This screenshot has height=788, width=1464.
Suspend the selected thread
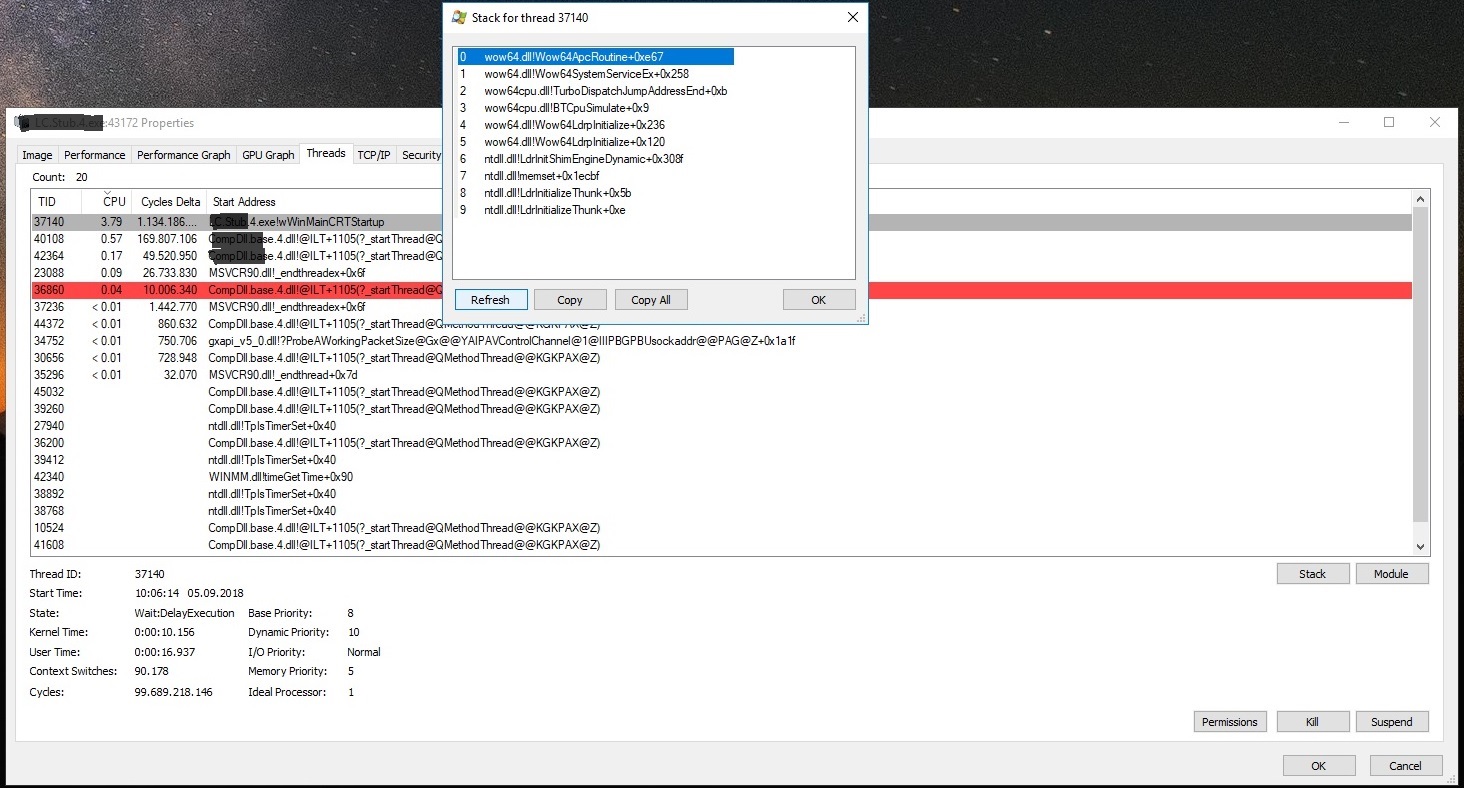(x=1392, y=722)
